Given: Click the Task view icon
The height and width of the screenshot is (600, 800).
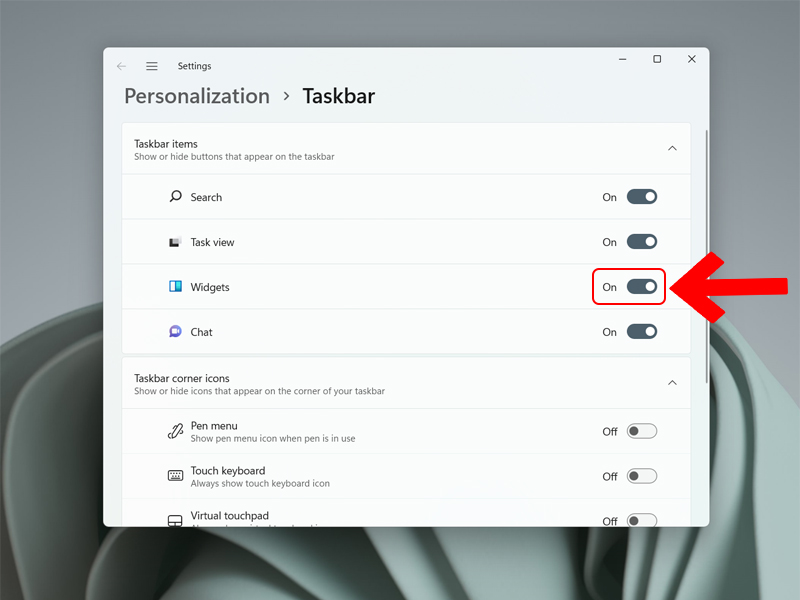Looking at the screenshot, I should pyautogui.click(x=175, y=242).
